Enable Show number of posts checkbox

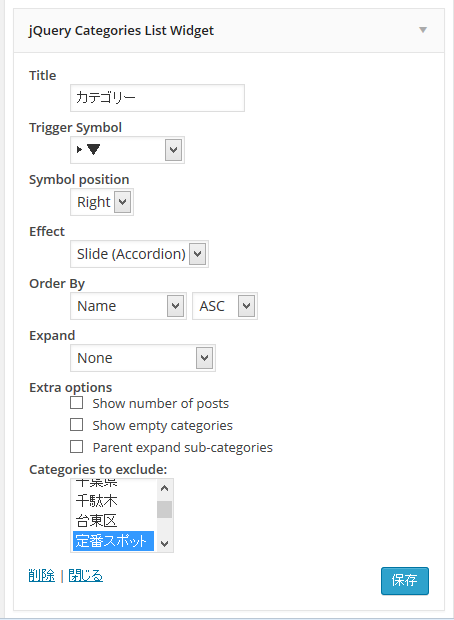(x=76, y=403)
